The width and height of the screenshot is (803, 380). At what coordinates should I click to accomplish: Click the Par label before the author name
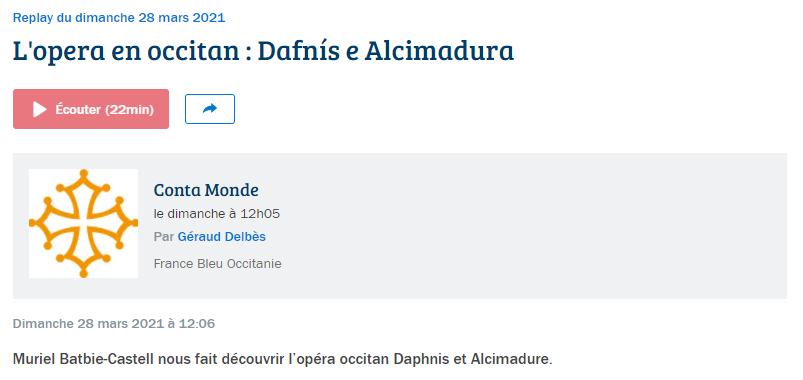coord(164,237)
